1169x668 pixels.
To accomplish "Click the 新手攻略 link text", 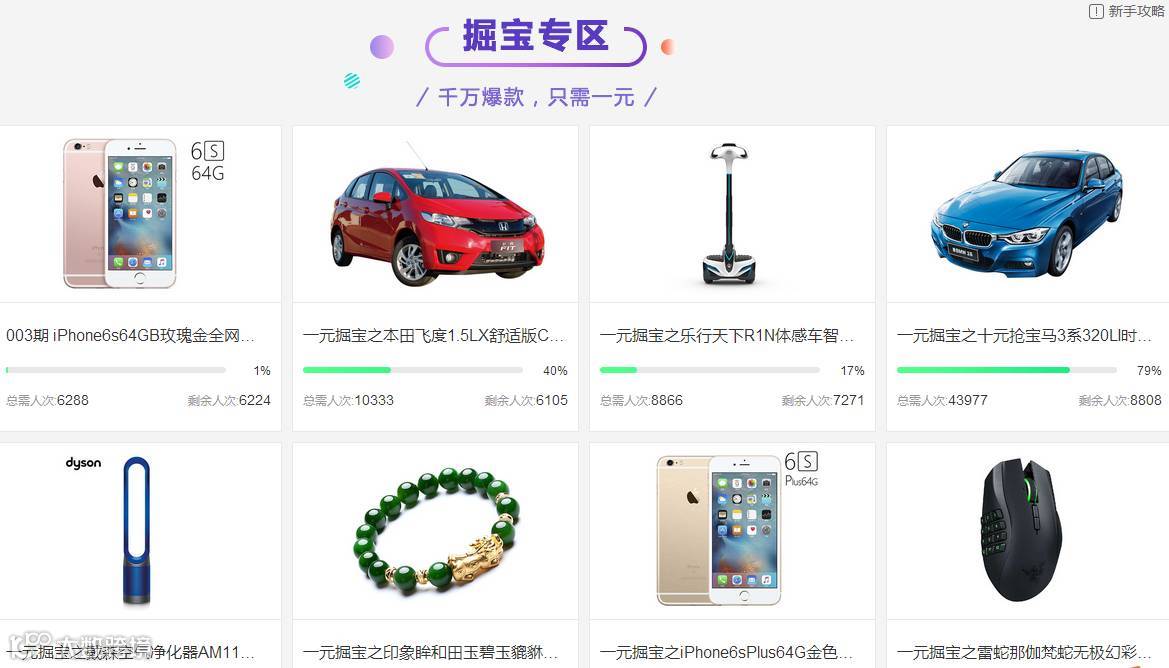I will [1136, 11].
